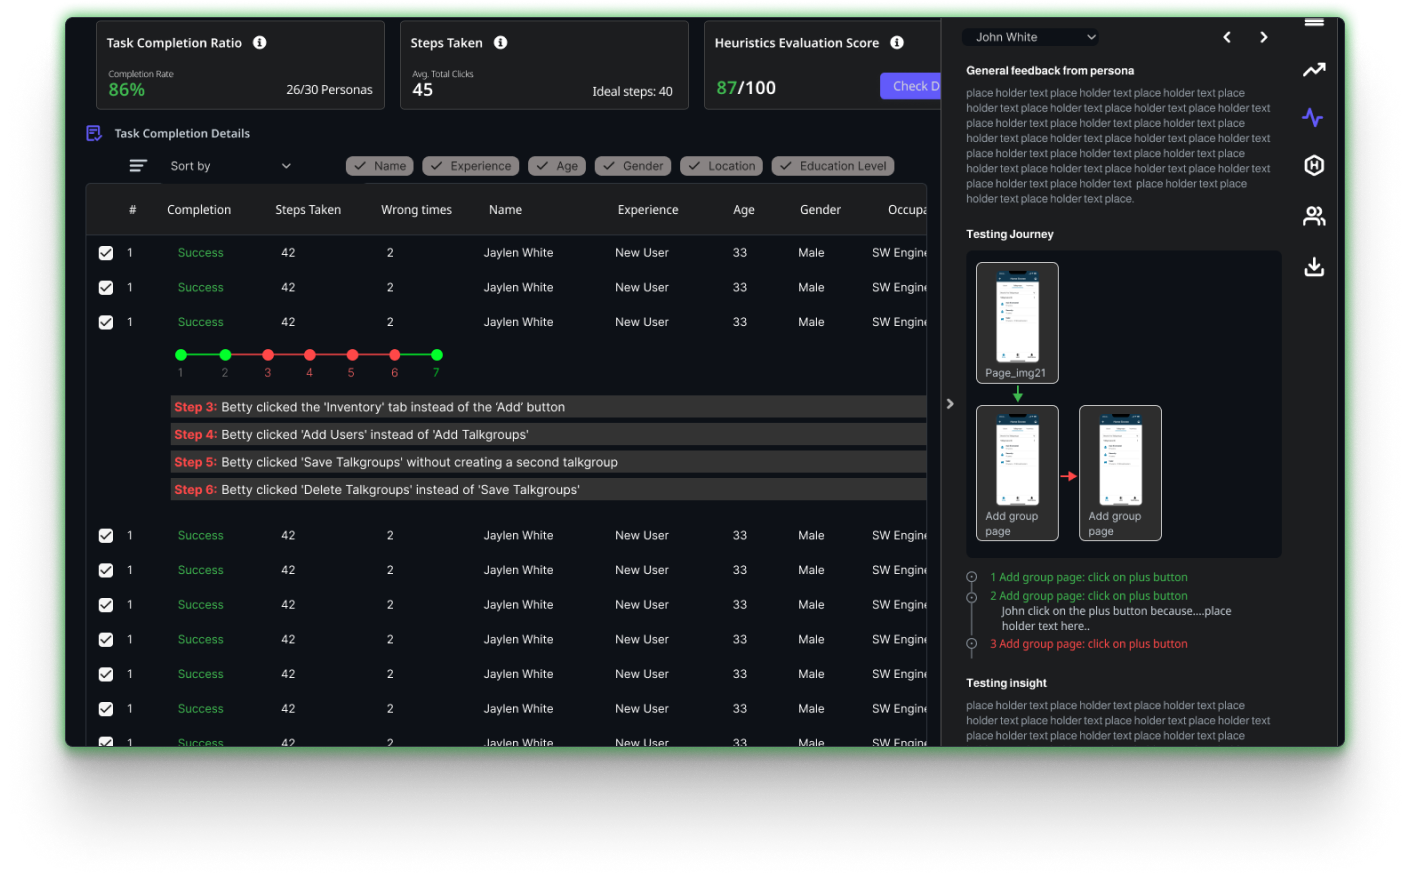
Task: Go to next persona with right arrow
Action: [1264, 37]
